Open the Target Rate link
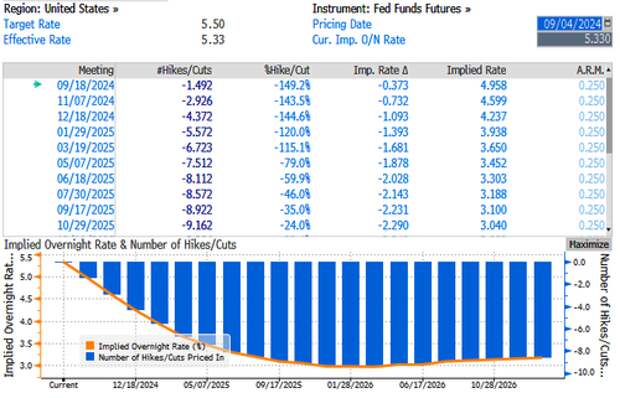This screenshot has height=398, width=620. pyautogui.click(x=32, y=24)
